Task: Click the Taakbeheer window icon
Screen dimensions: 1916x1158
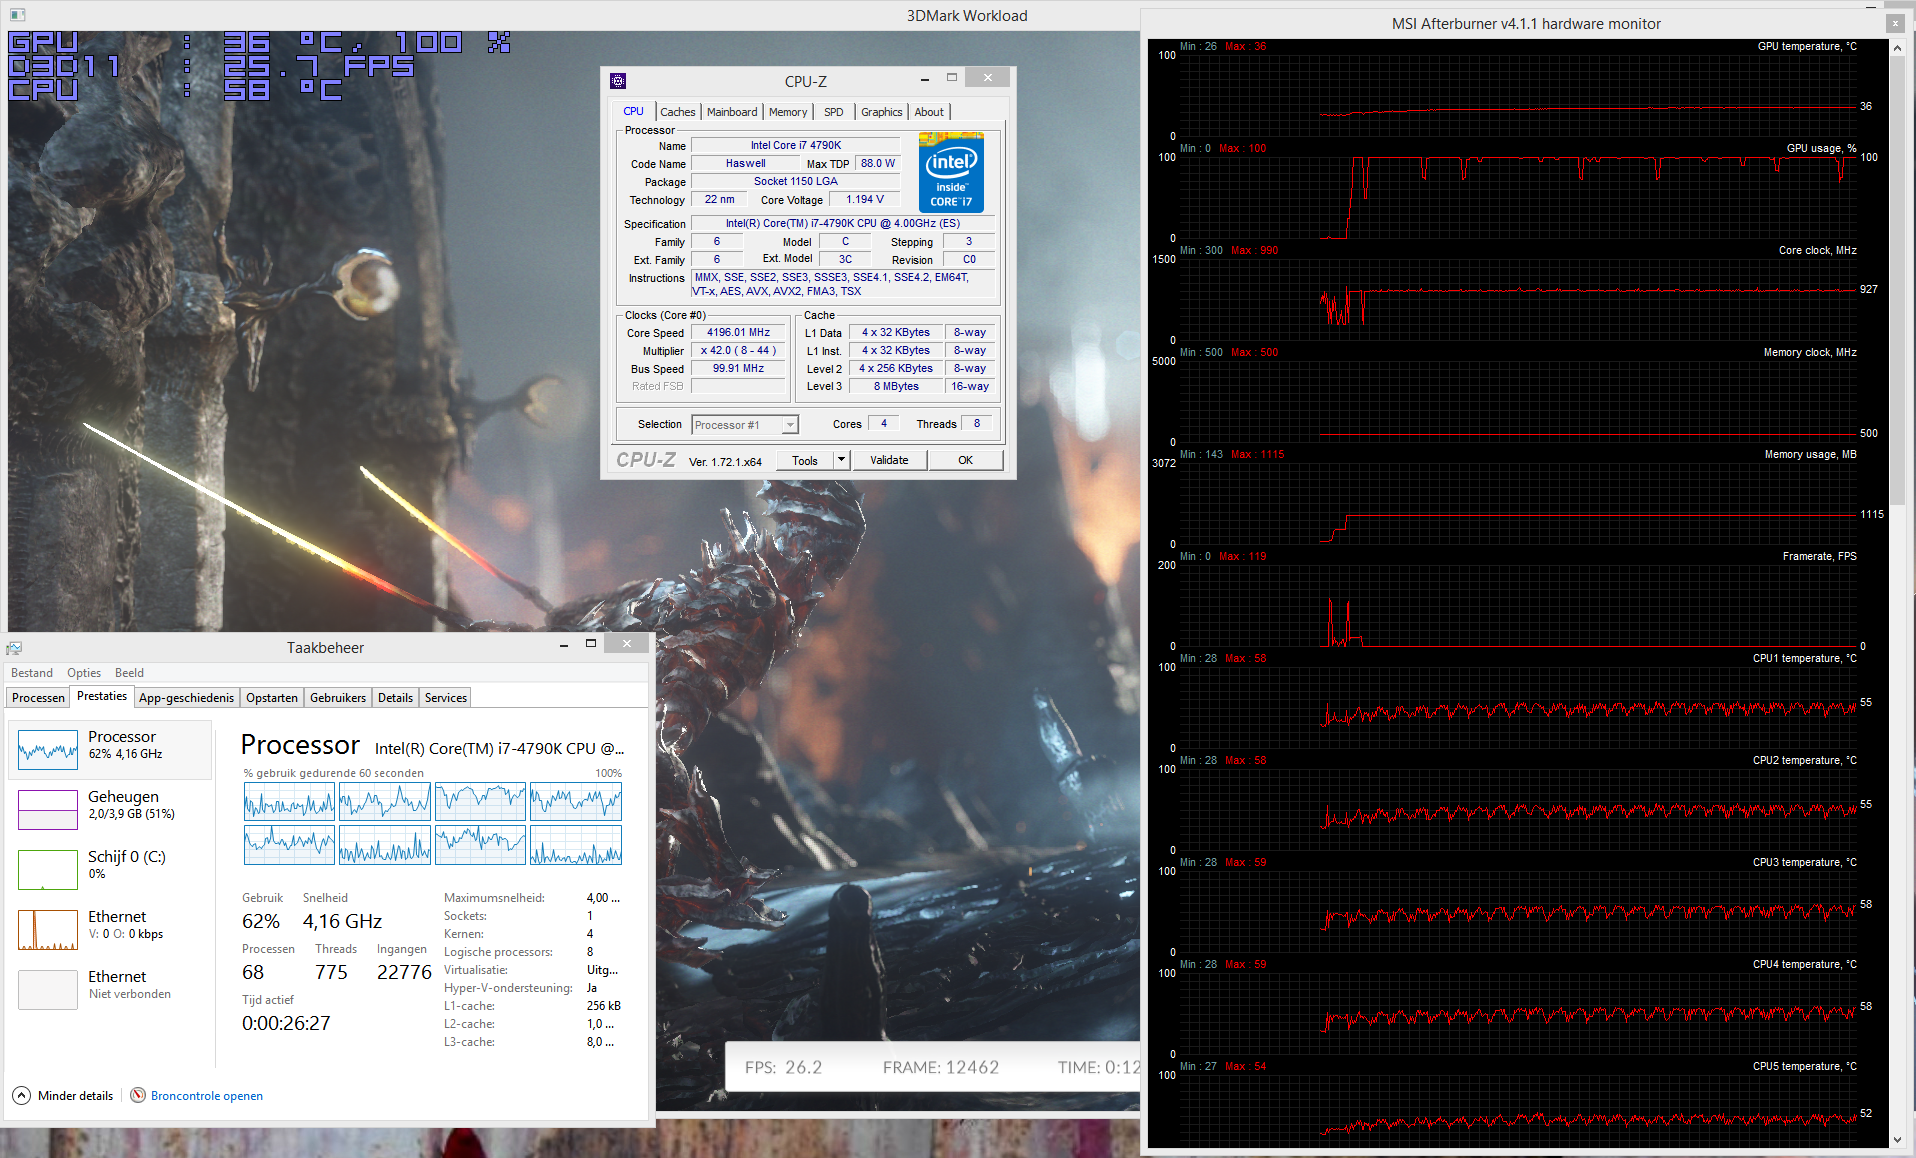Action: click(14, 648)
